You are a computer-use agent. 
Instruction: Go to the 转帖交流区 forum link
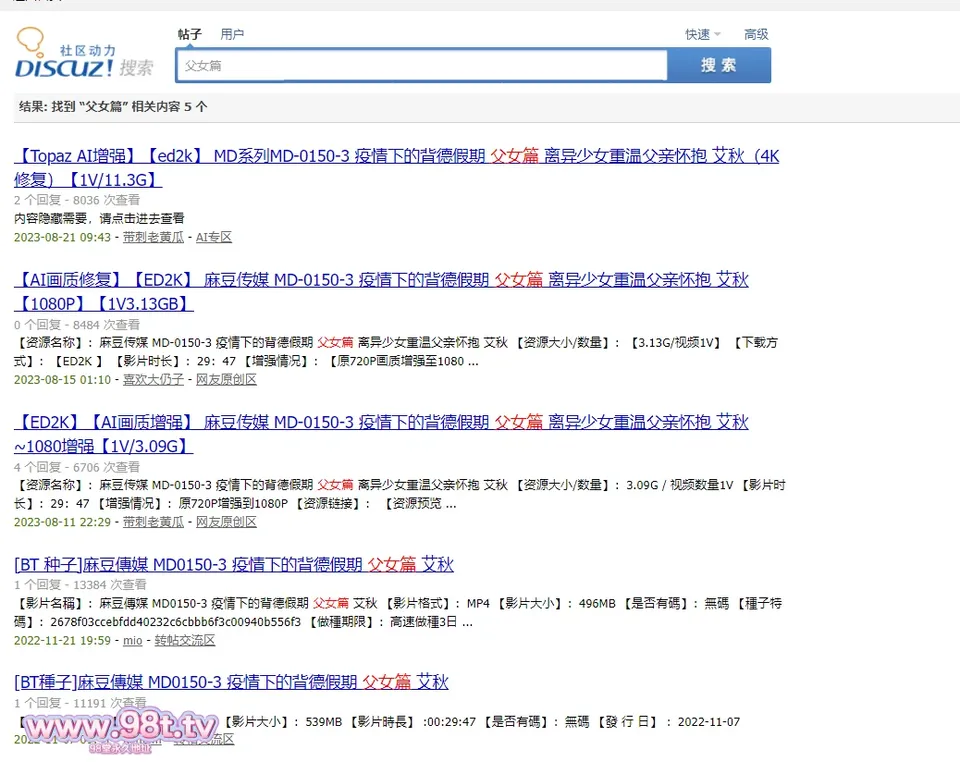tap(184, 640)
